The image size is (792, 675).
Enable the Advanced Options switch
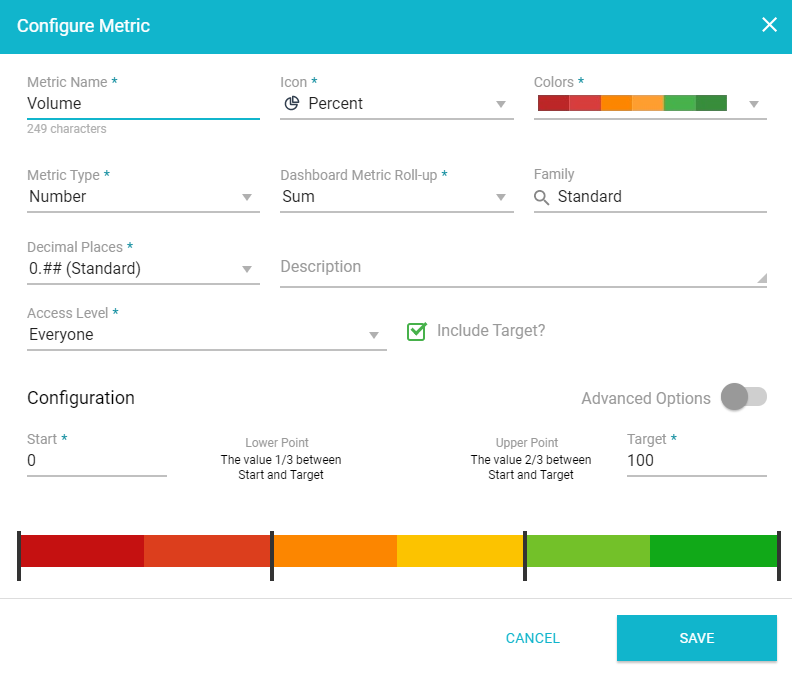point(742,397)
